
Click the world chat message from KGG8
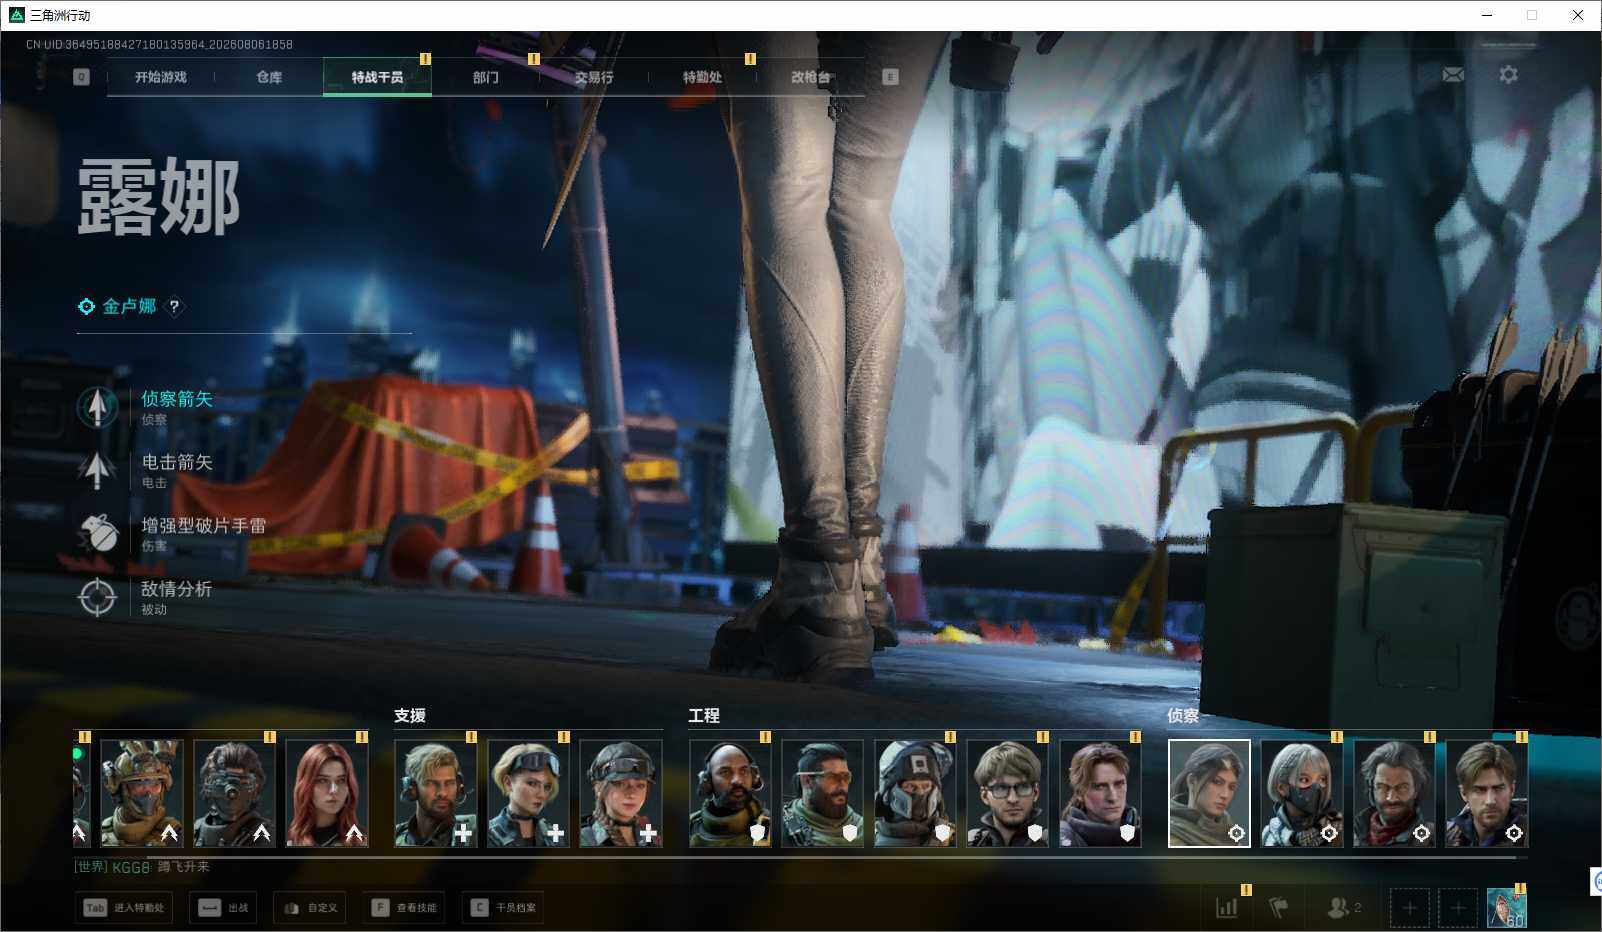[x=142, y=867]
